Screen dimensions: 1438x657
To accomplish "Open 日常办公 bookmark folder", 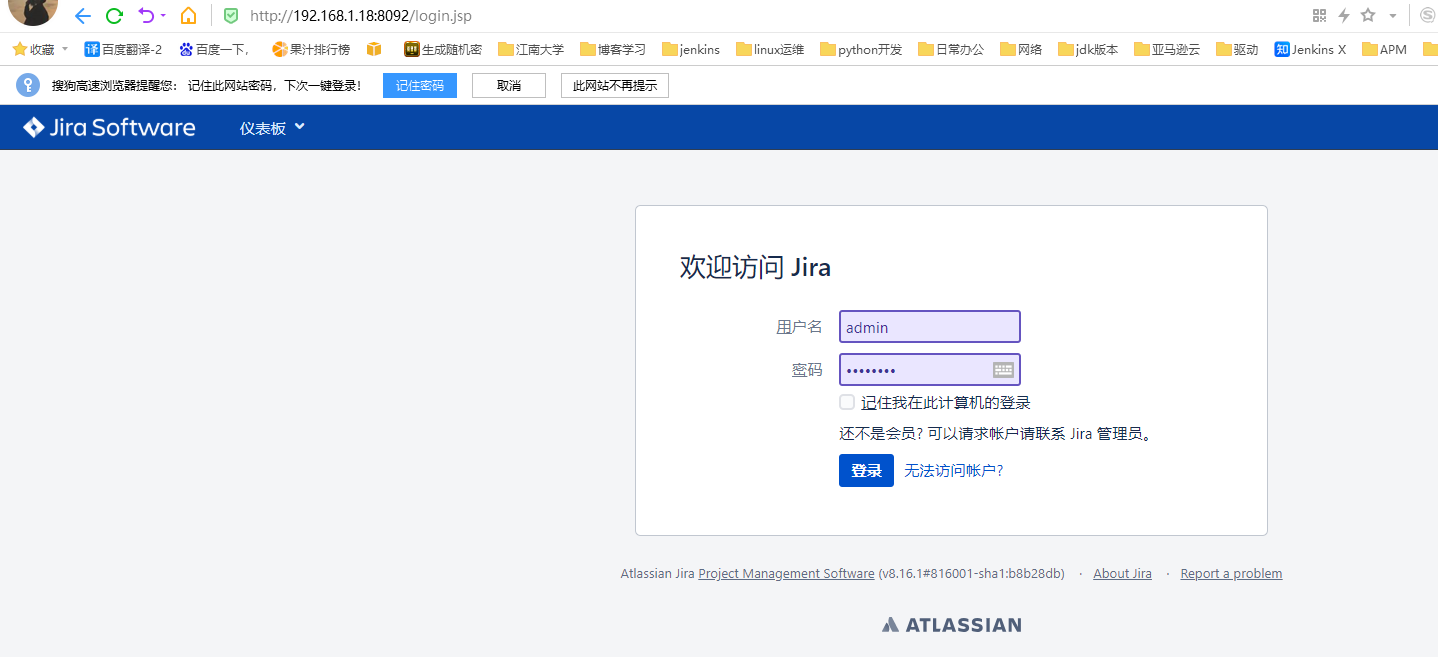I will tap(951, 49).
